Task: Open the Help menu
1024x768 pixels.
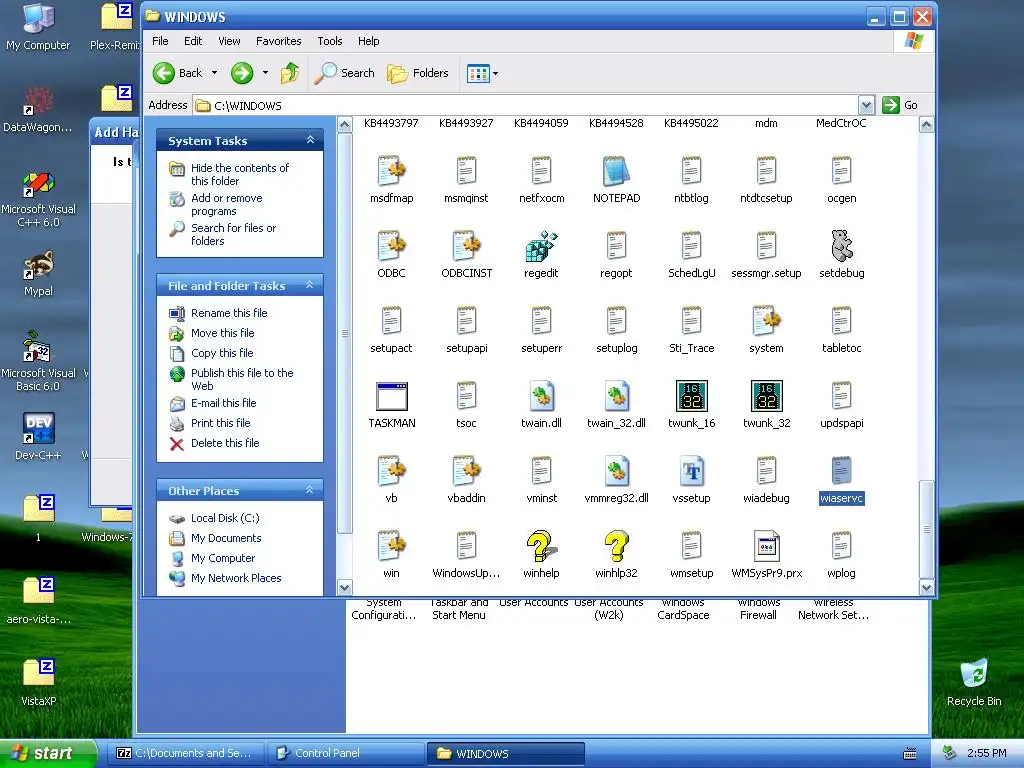Action: [368, 41]
